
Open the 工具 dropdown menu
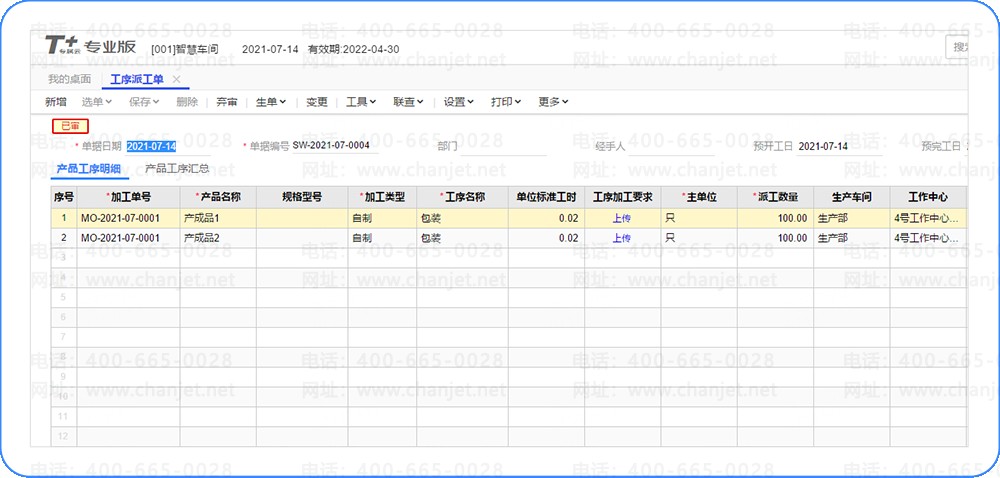(x=361, y=102)
